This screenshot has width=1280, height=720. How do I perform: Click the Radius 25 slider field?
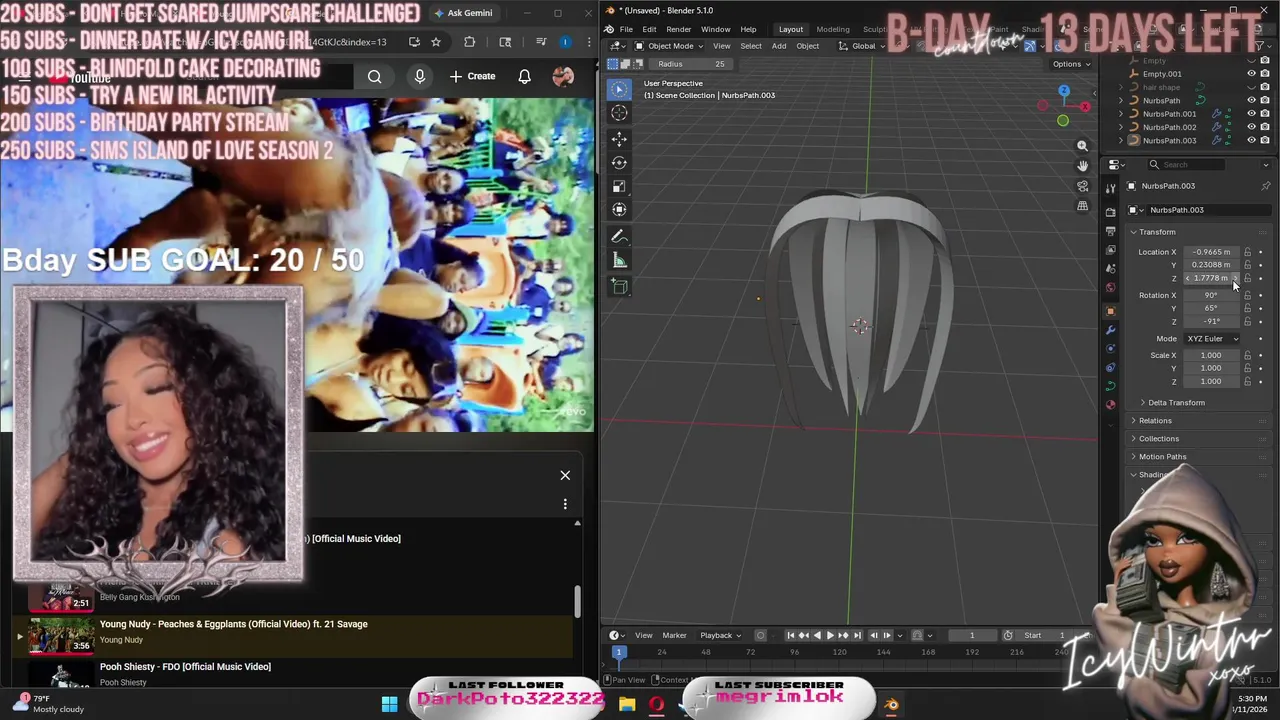pyautogui.click(x=691, y=64)
